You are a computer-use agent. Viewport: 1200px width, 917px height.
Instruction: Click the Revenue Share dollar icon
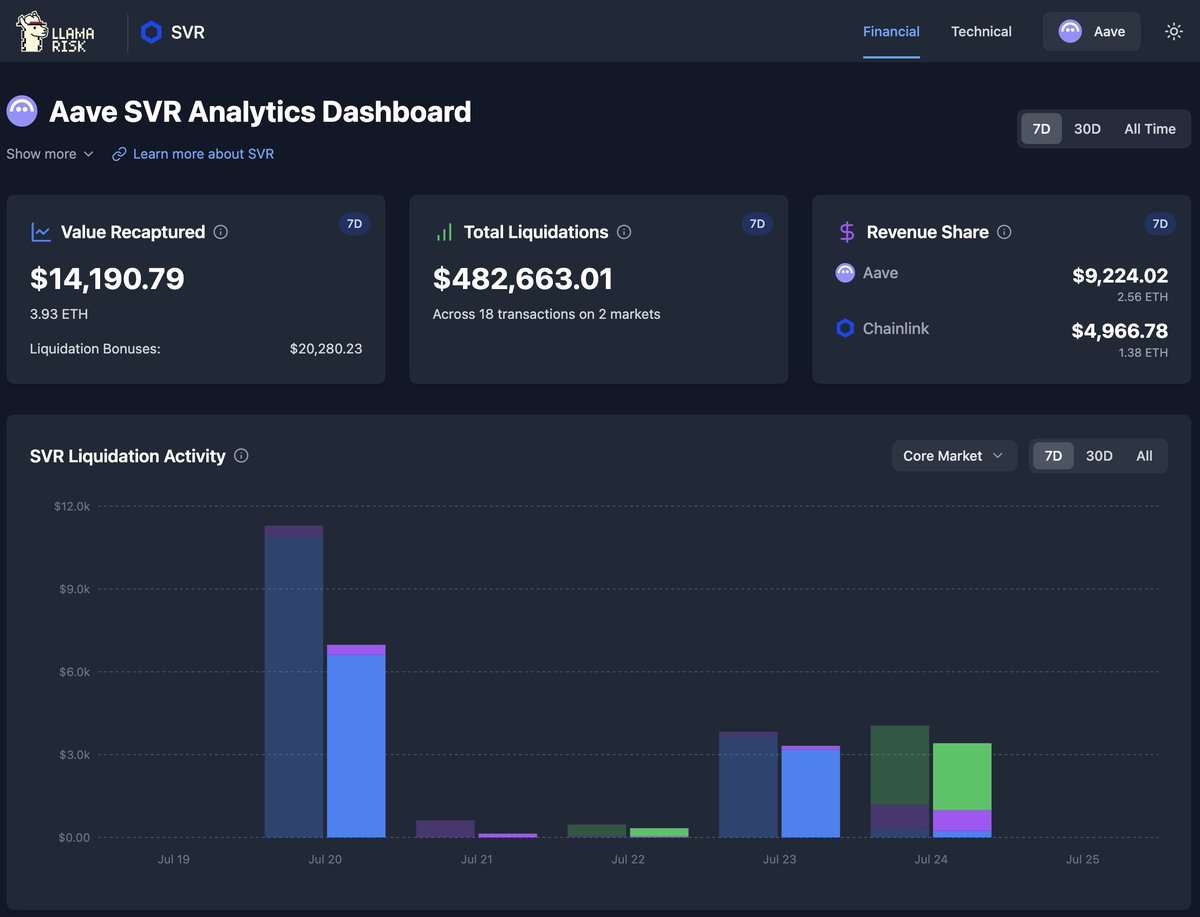click(847, 232)
